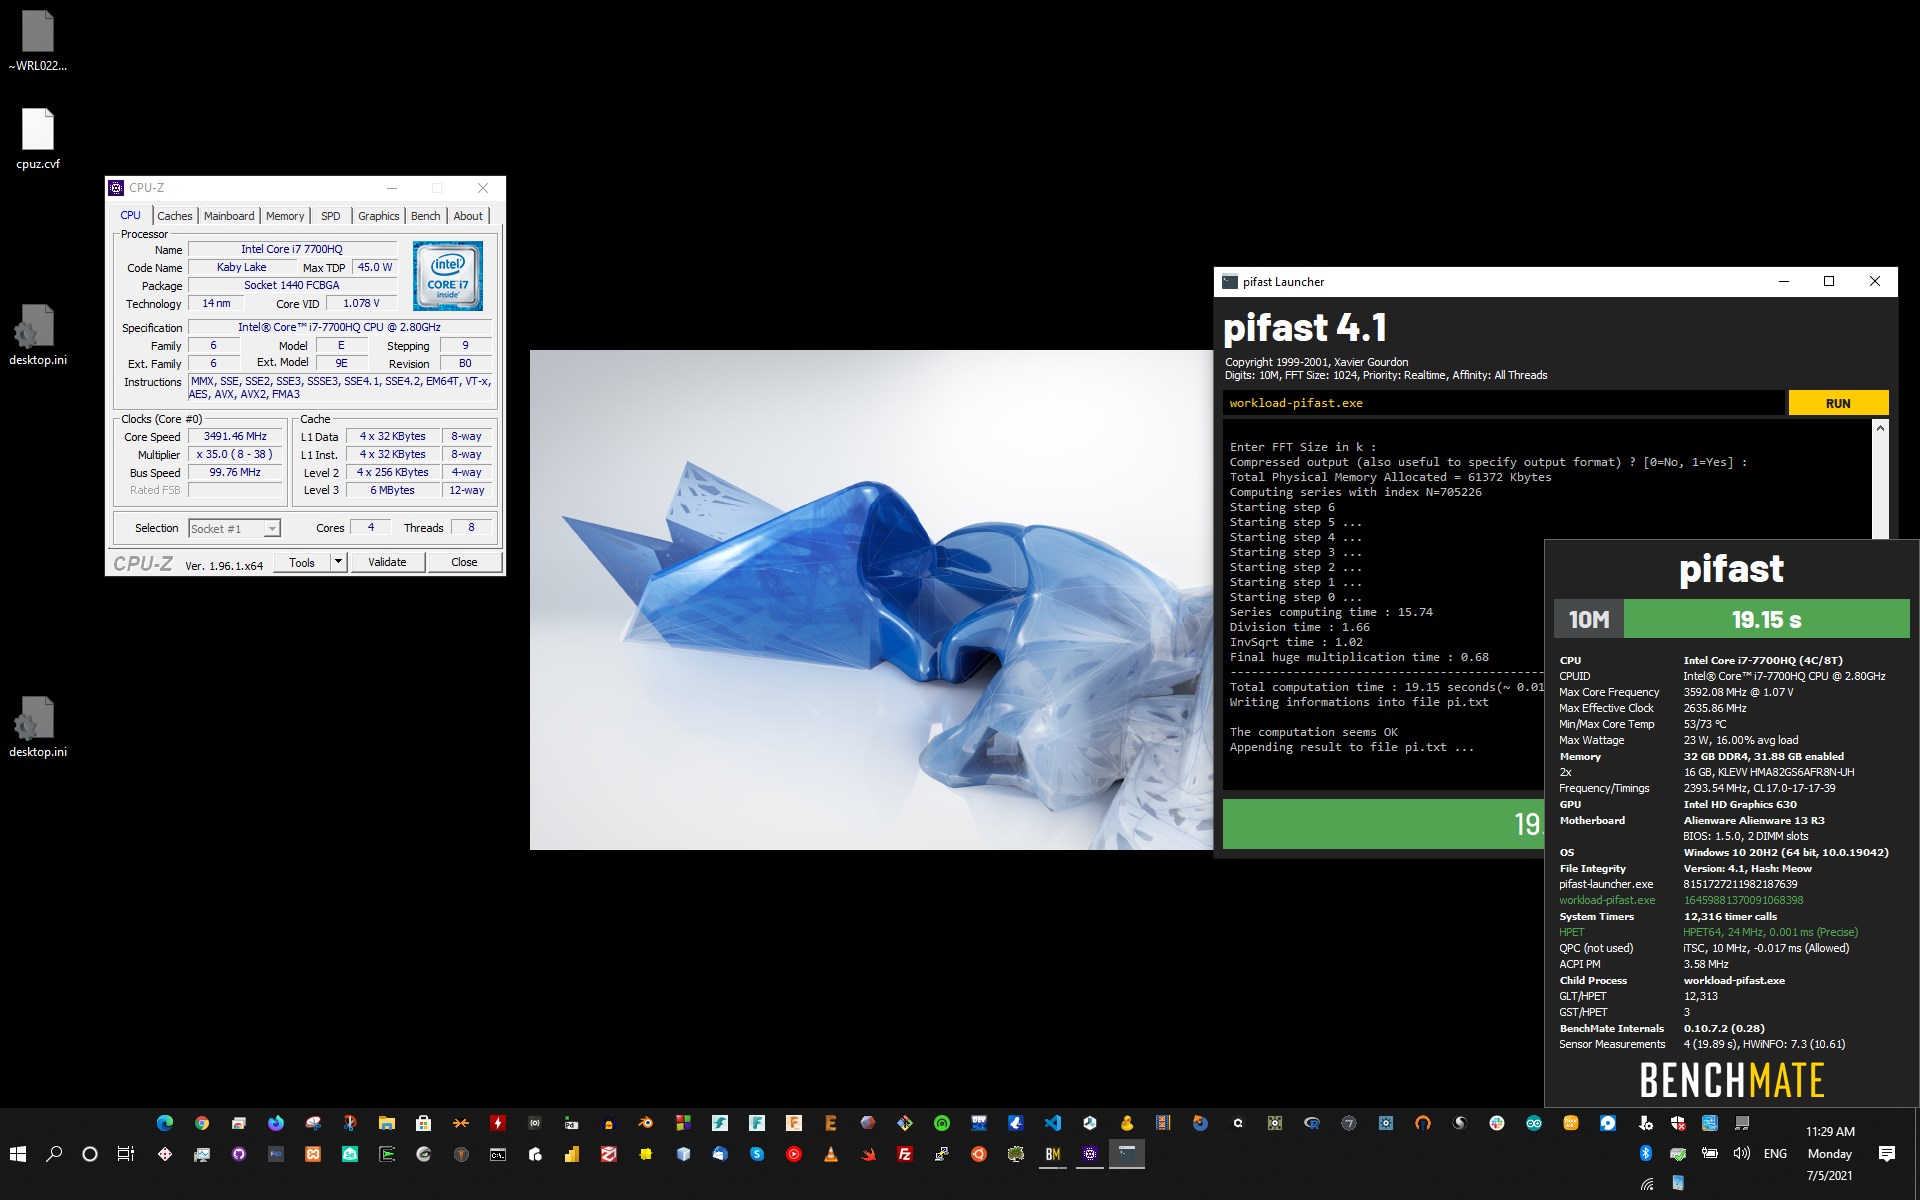Viewport: 1920px width, 1200px height.
Task: Click CPU-Z Name field Intel Core i7 7700HQ
Action: [x=291, y=249]
